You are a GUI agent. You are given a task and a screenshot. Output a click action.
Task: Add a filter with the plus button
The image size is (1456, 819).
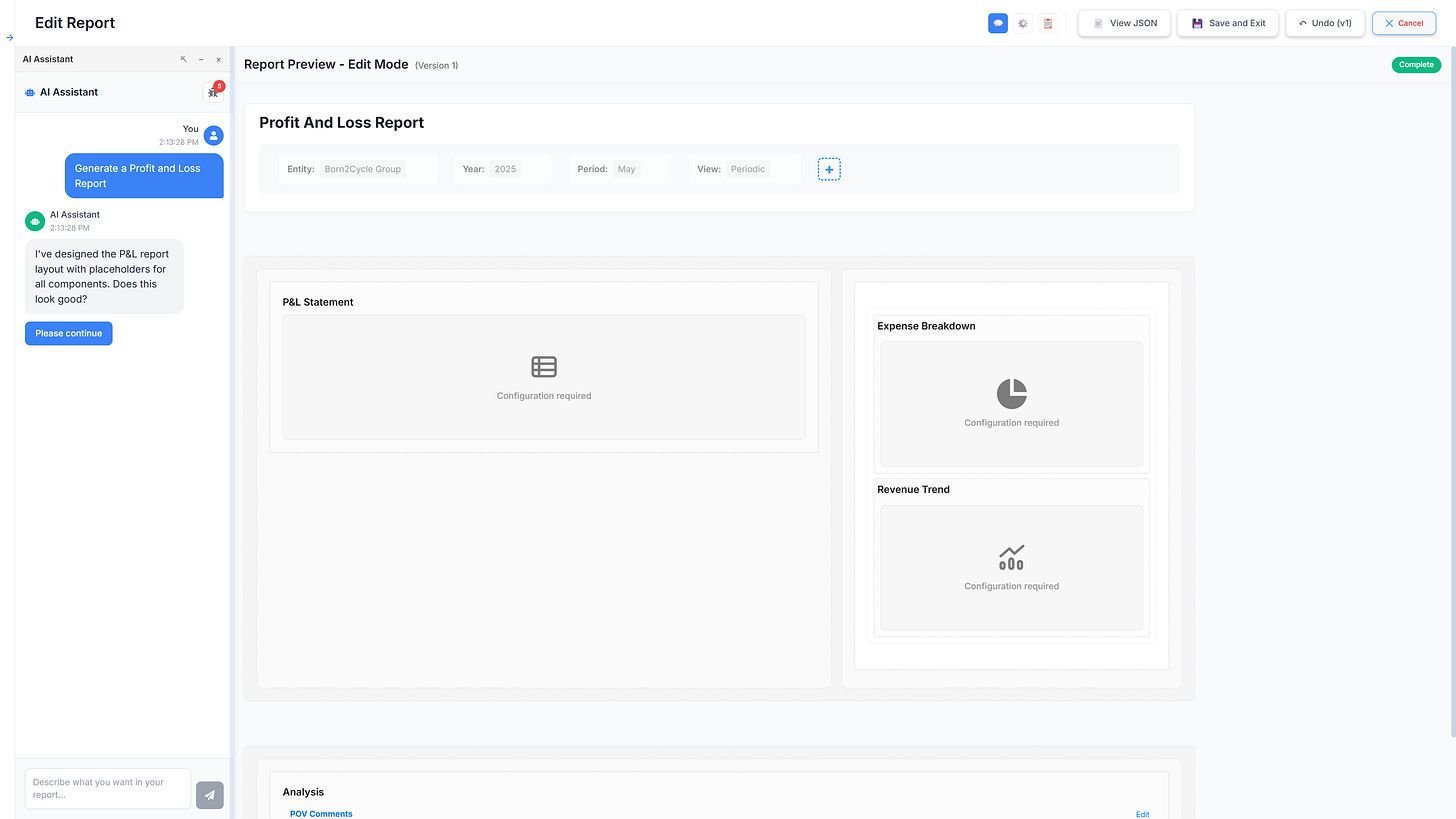pyautogui.click(x=828, y=169)
